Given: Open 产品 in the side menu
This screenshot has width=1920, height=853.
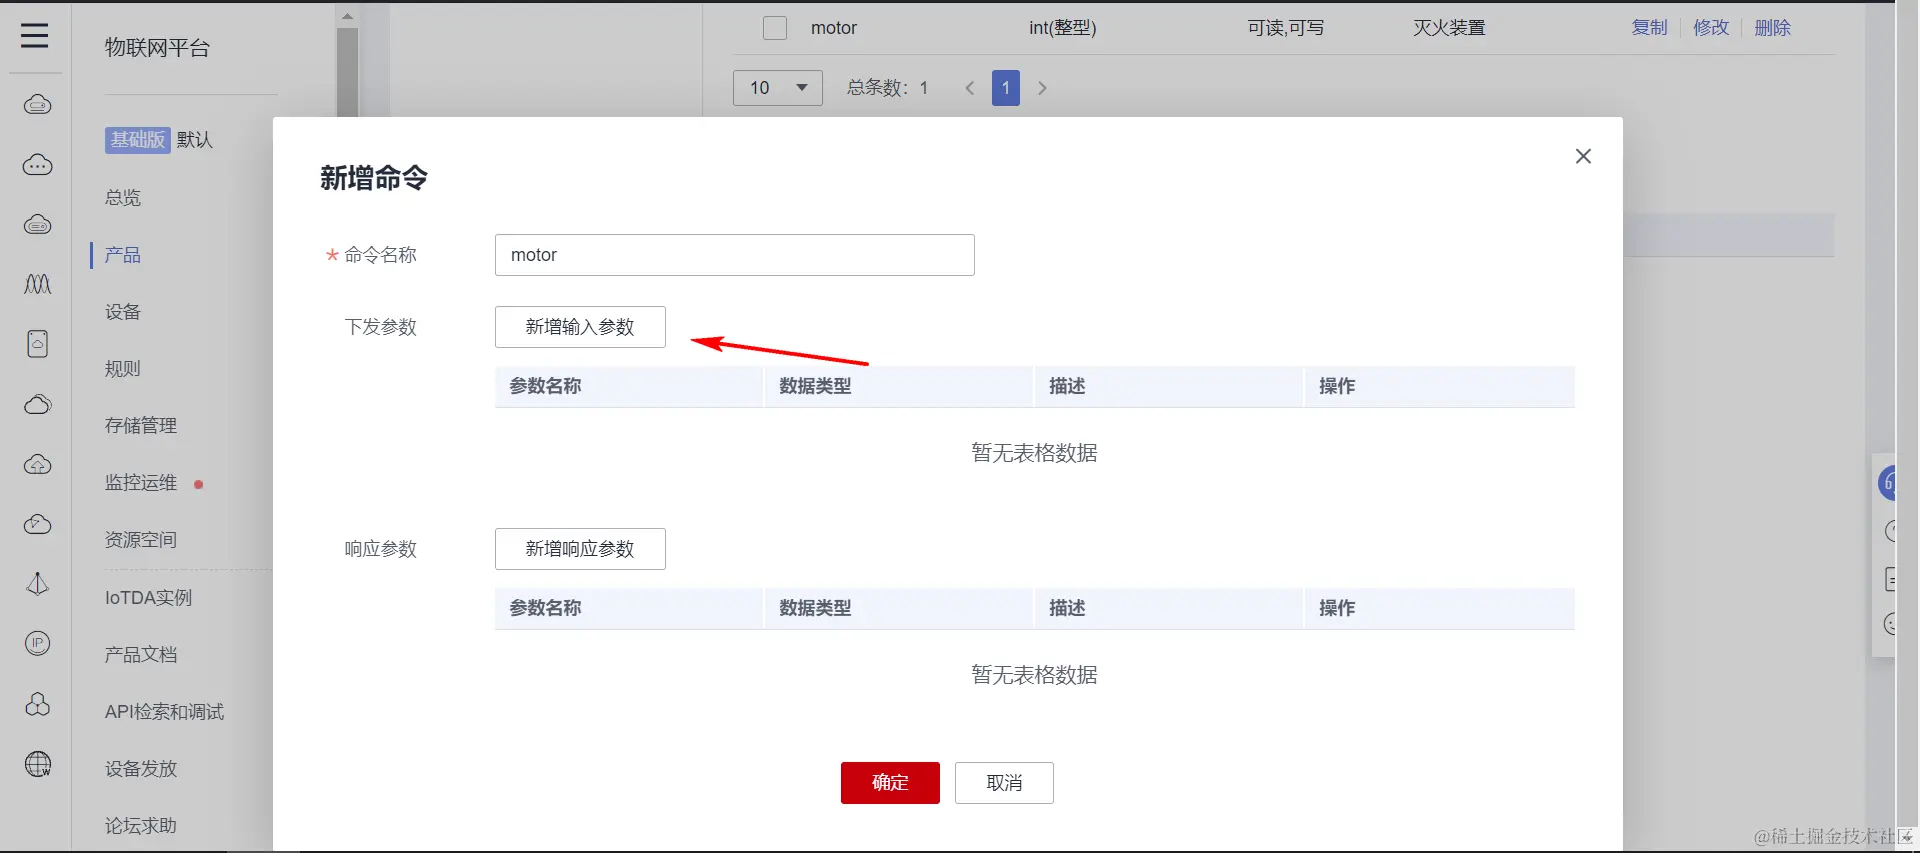Looking at the screenshot, I should tap(123, 255).
